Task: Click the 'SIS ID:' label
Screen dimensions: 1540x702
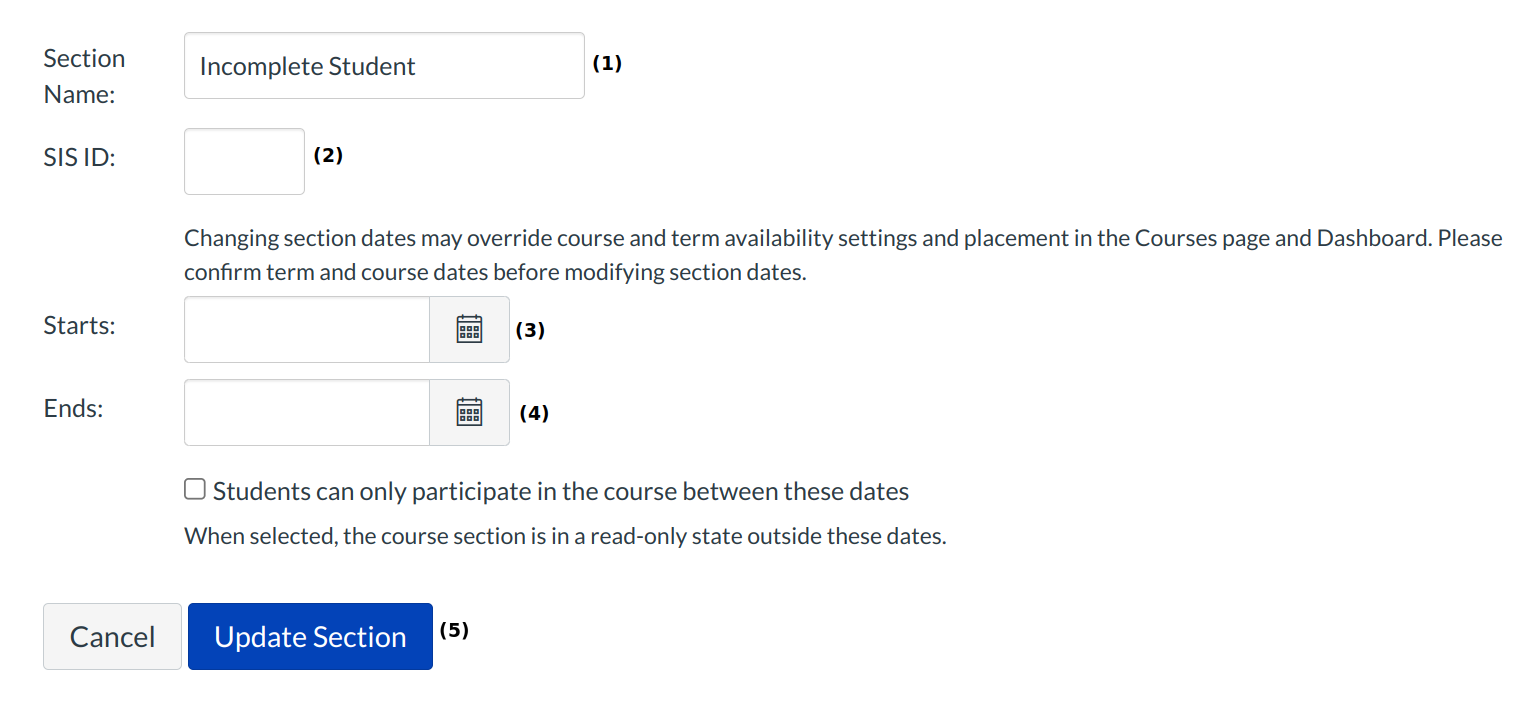Action: pos(80,158)
